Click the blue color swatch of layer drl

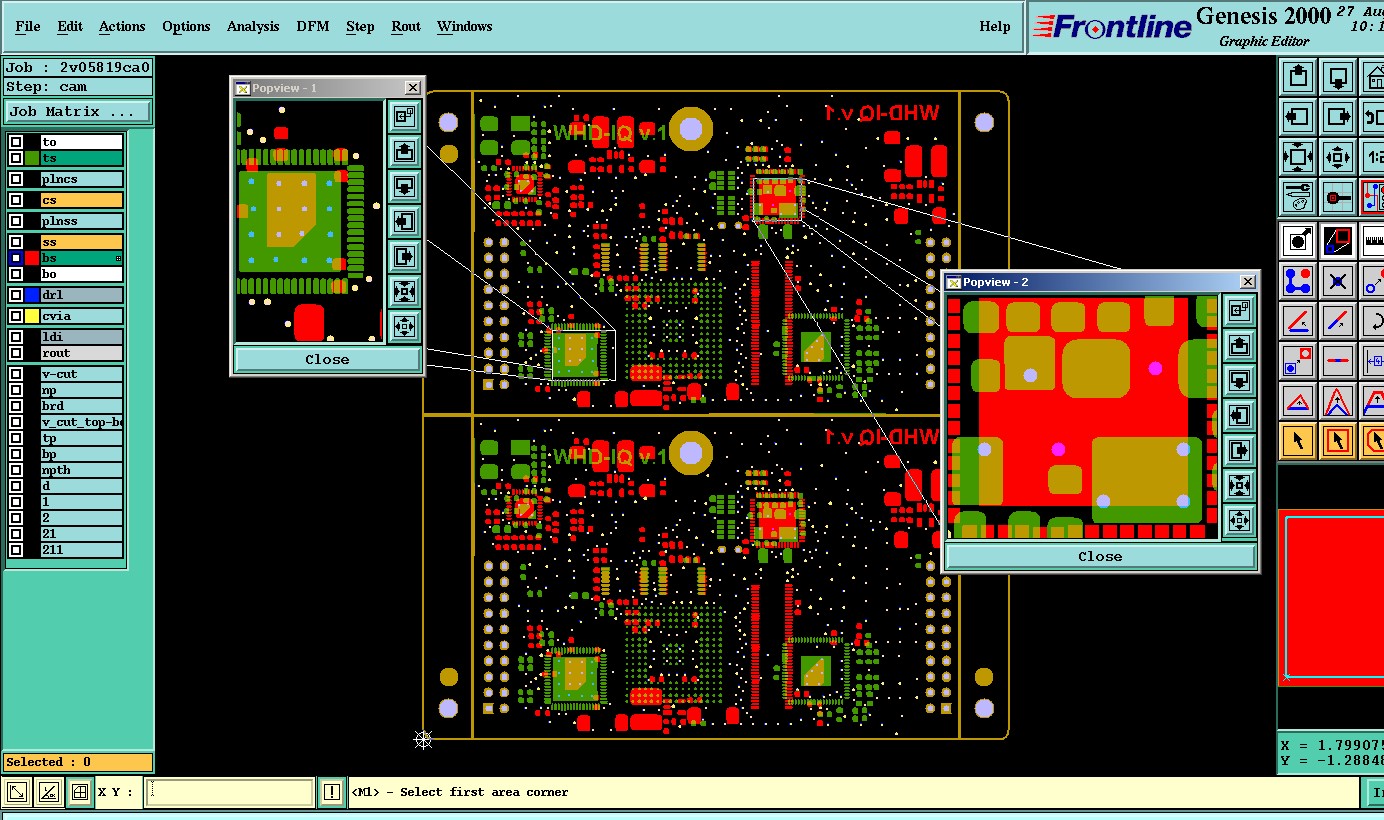click(32, 295)
